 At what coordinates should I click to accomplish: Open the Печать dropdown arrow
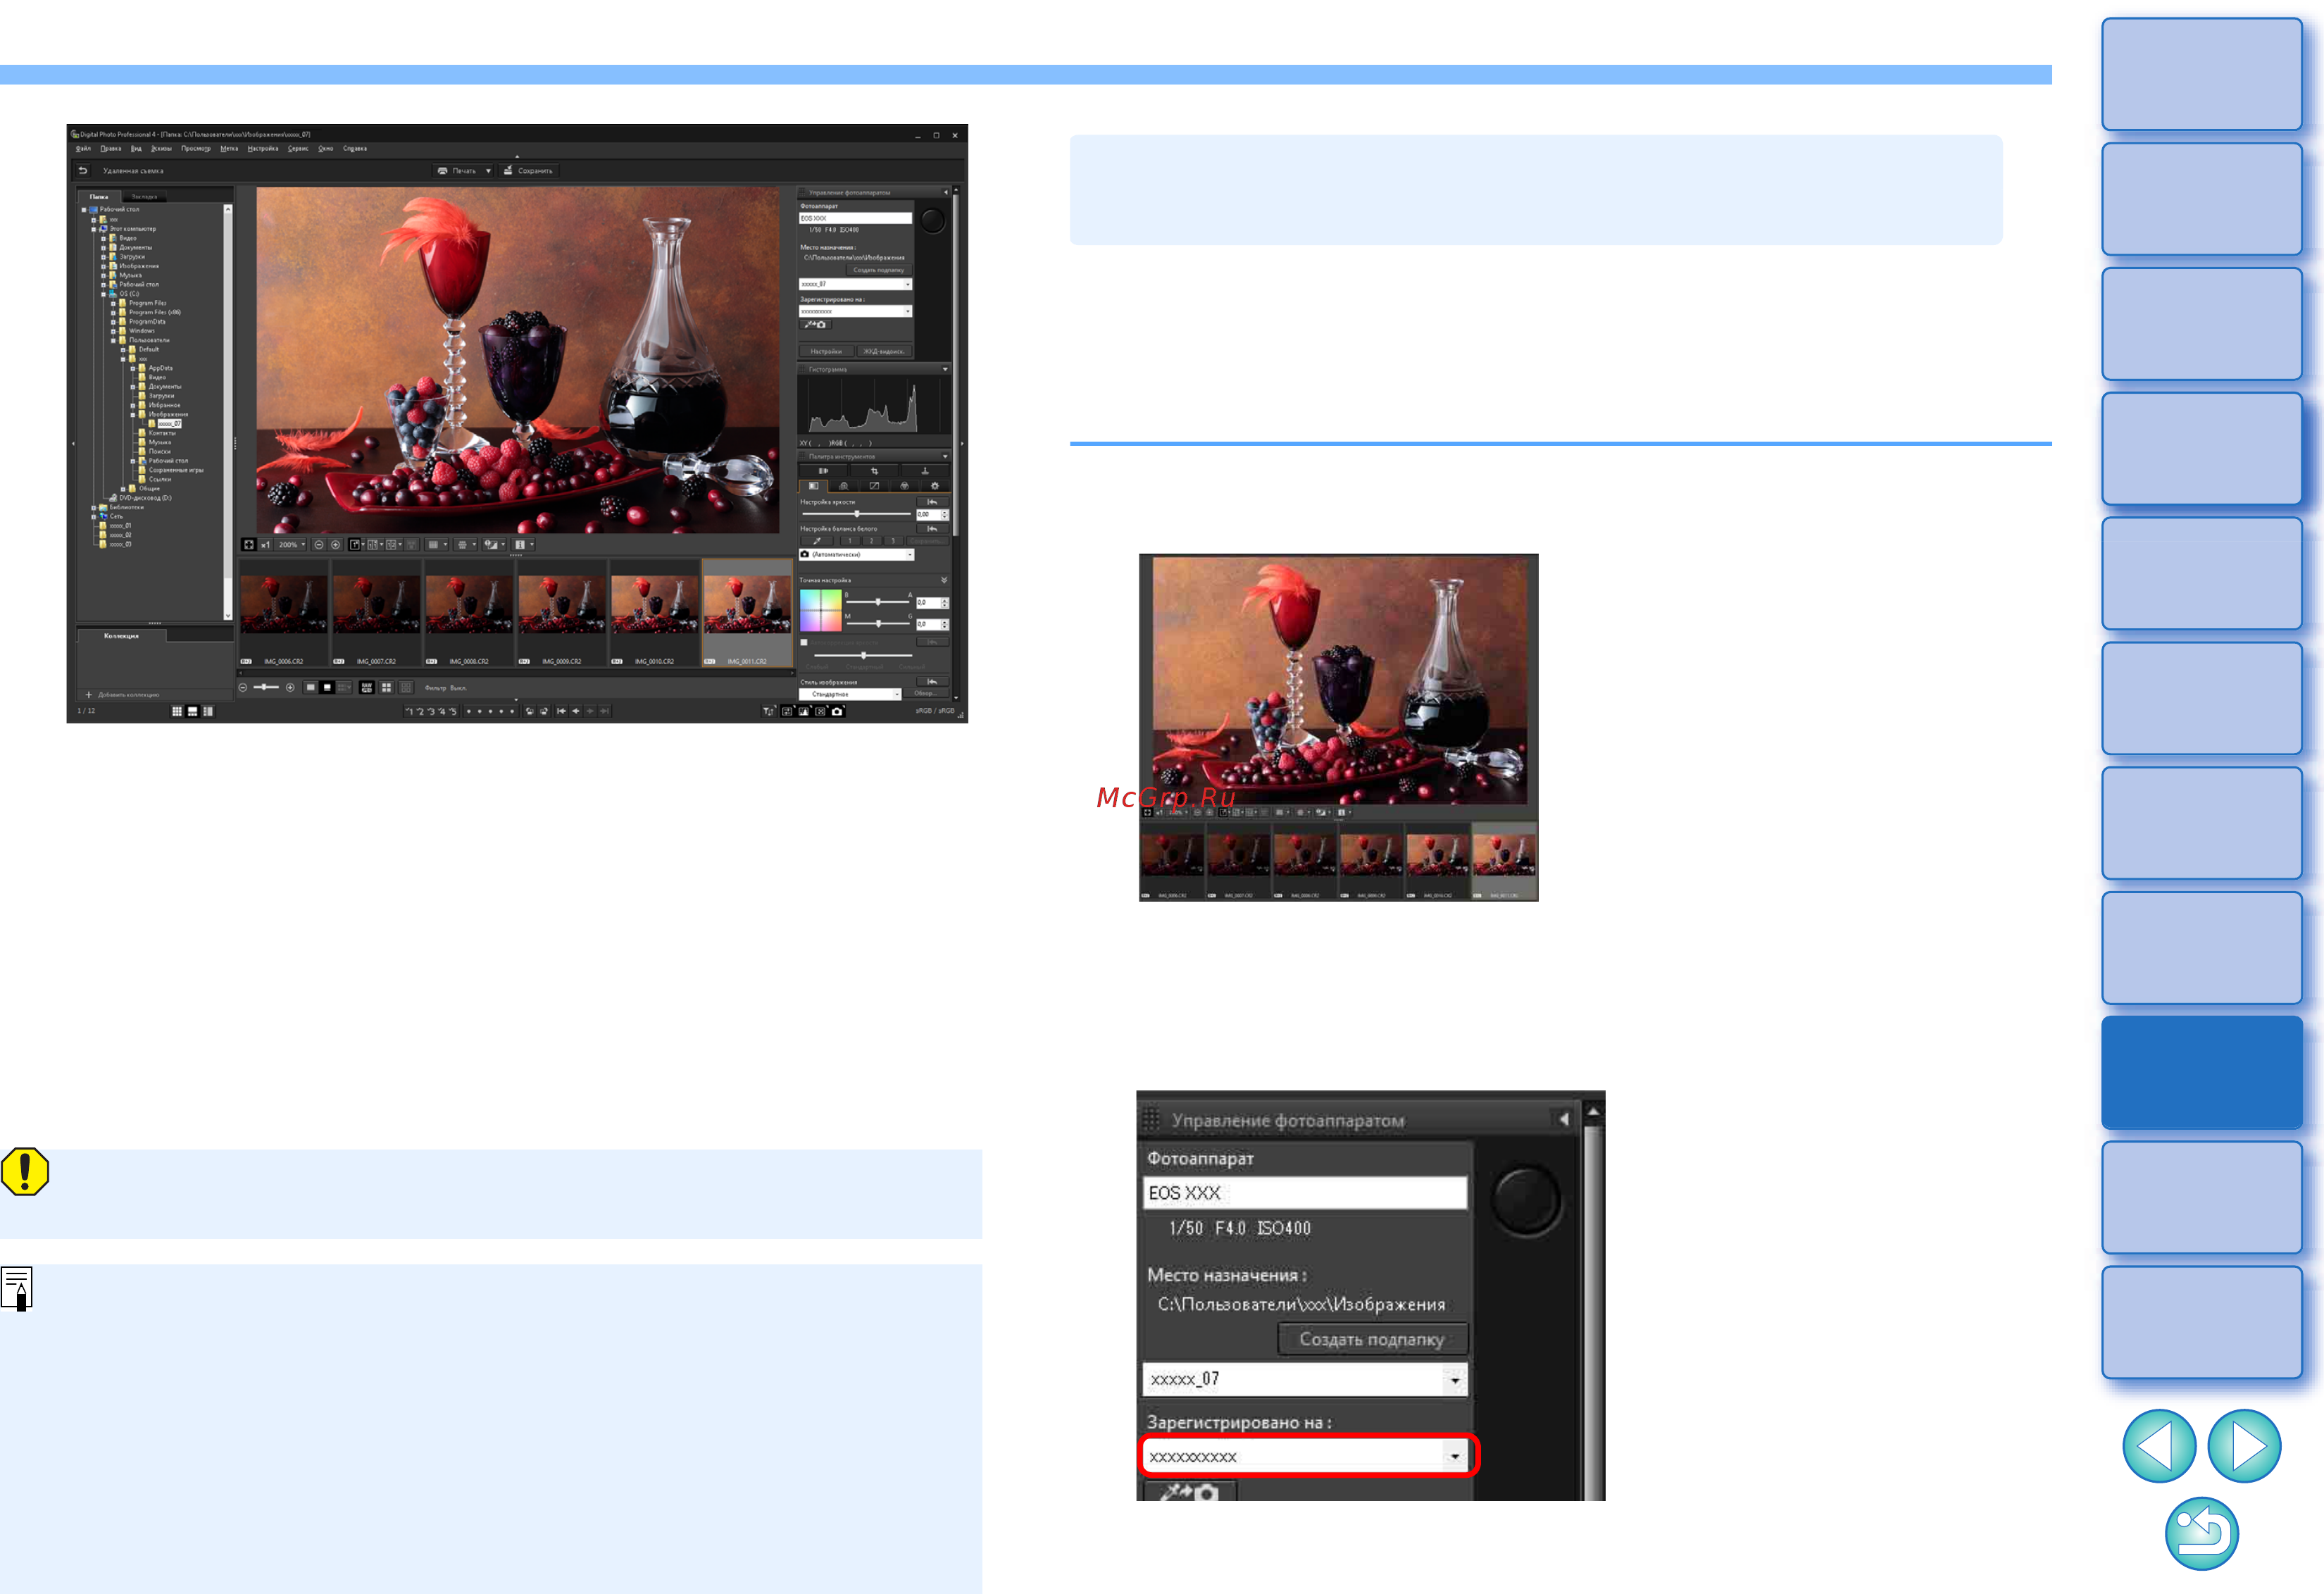click(488, 170)
